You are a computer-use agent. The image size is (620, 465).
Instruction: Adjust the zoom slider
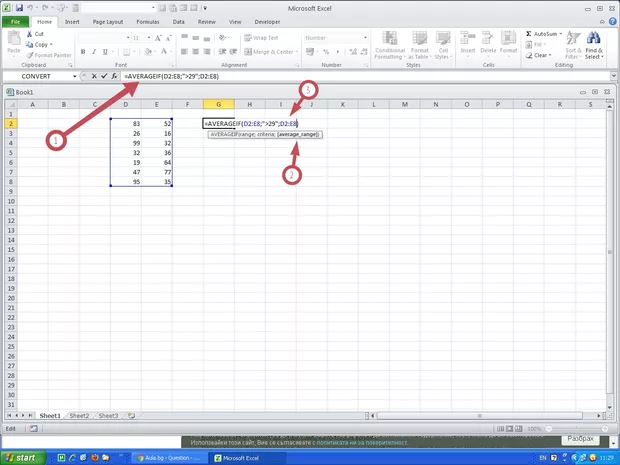(577, 429)
